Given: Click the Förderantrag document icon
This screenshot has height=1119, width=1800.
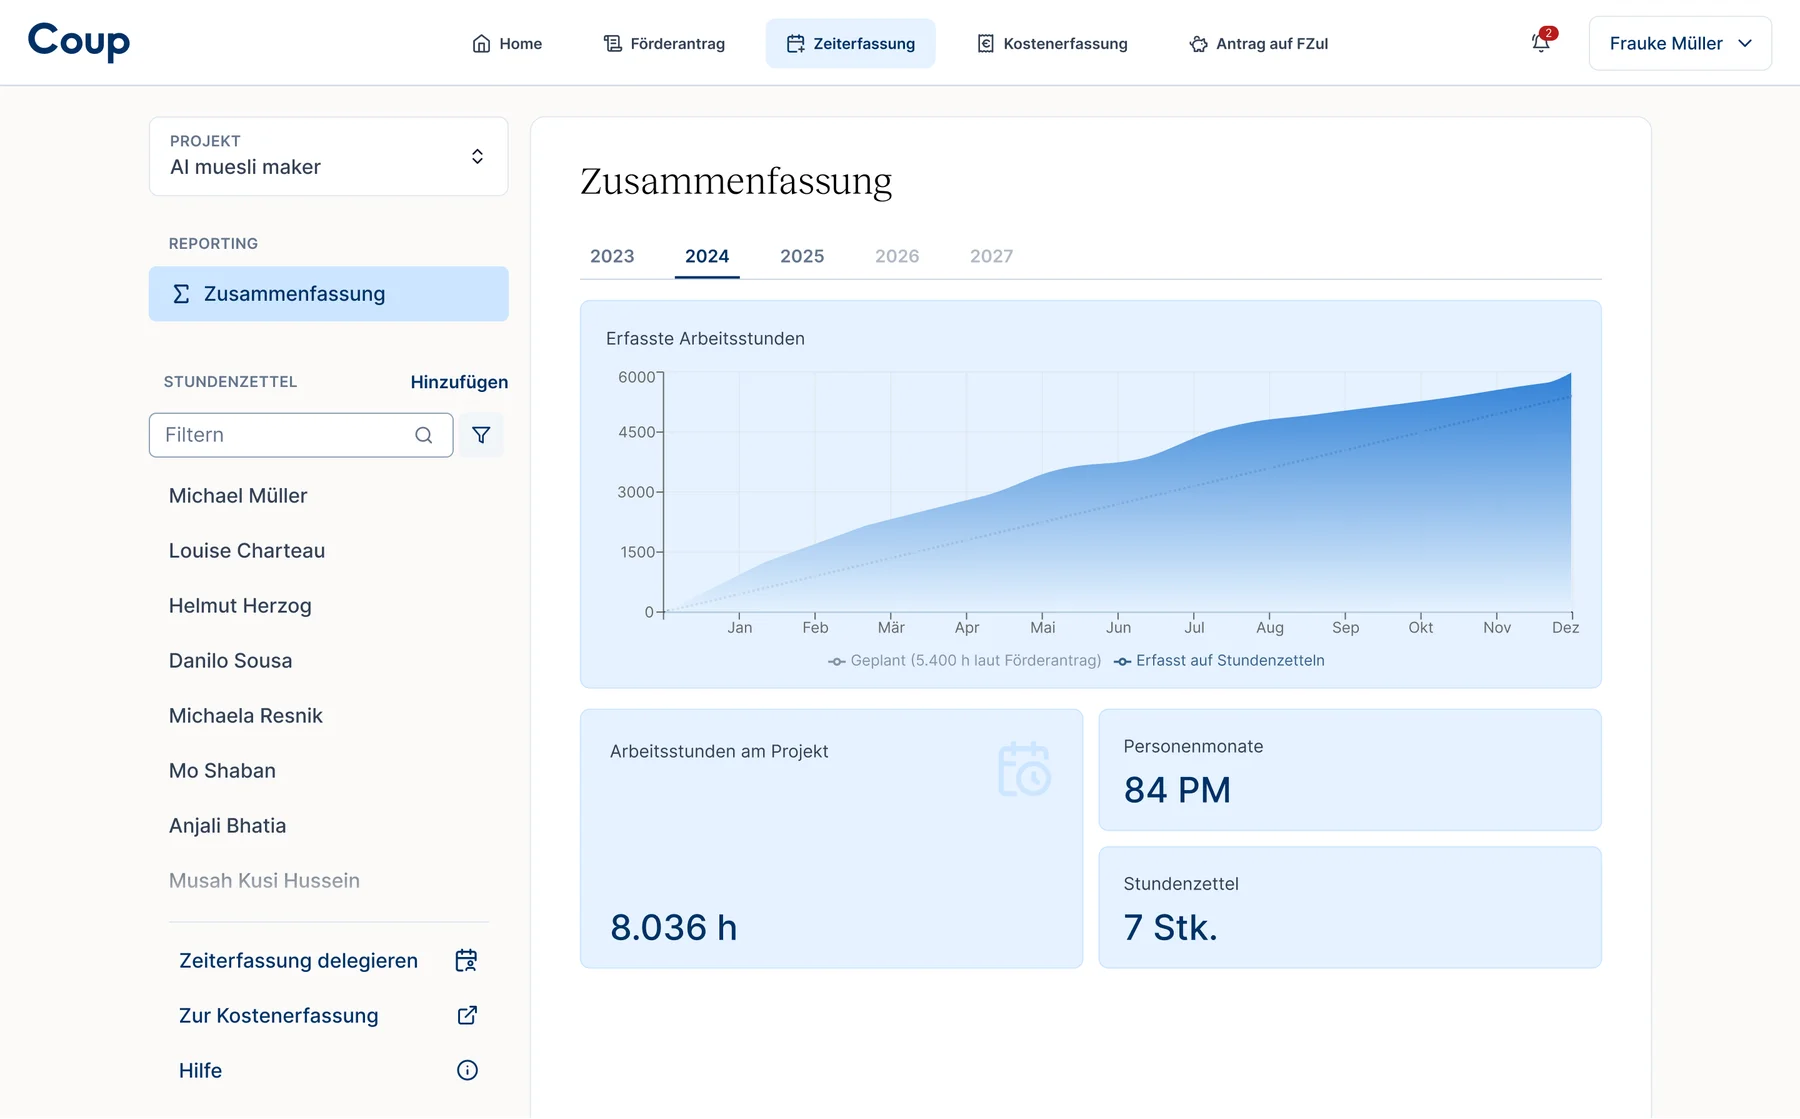Looking at the screenshot, I should coord(613,44).
